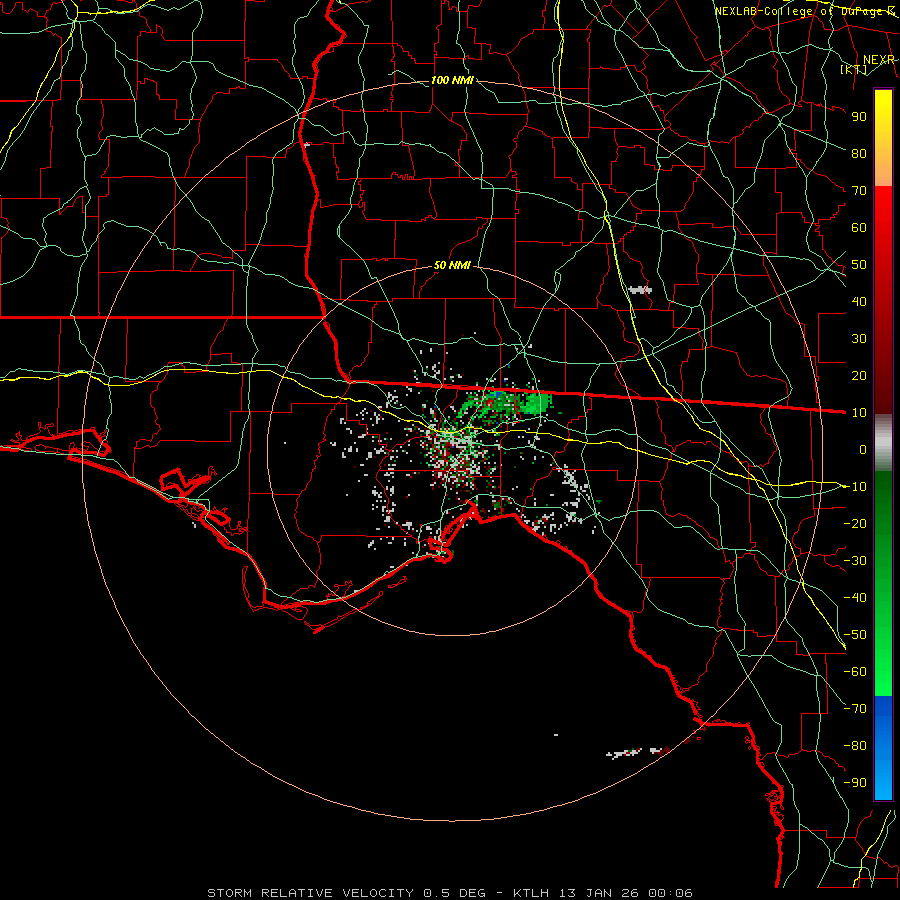Click the small white echo beside the yellow highway northeast
This screenshot has width=900, height=900.
click(x=640, y=290)
